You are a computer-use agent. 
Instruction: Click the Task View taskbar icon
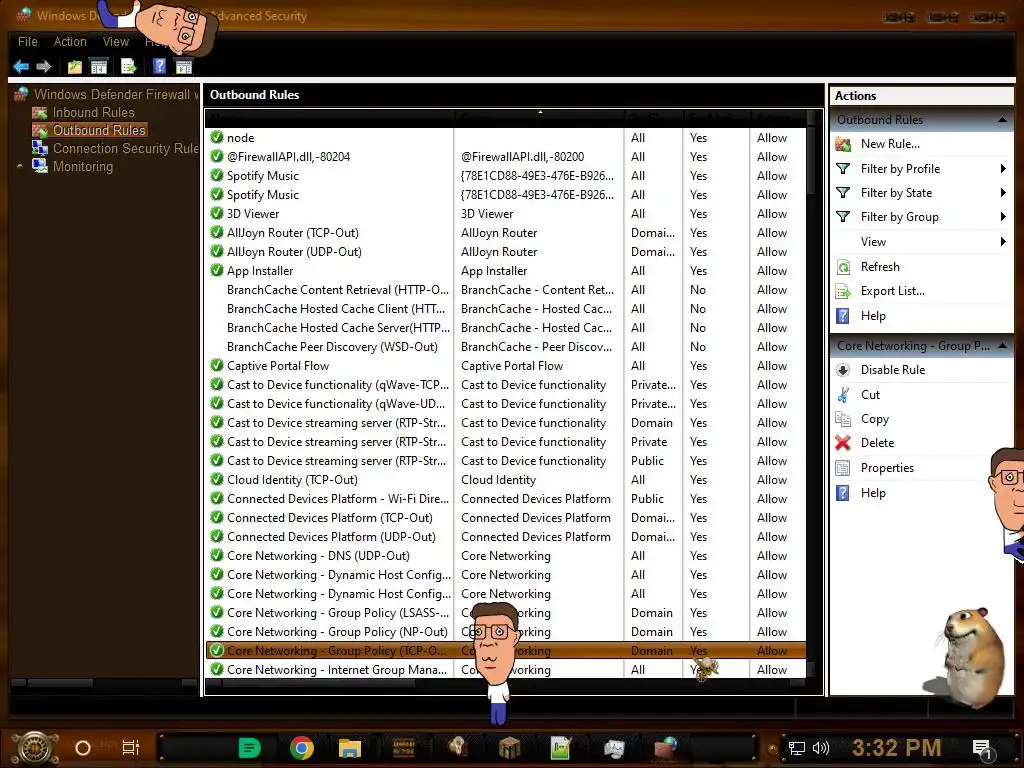[x=131, y=748]
